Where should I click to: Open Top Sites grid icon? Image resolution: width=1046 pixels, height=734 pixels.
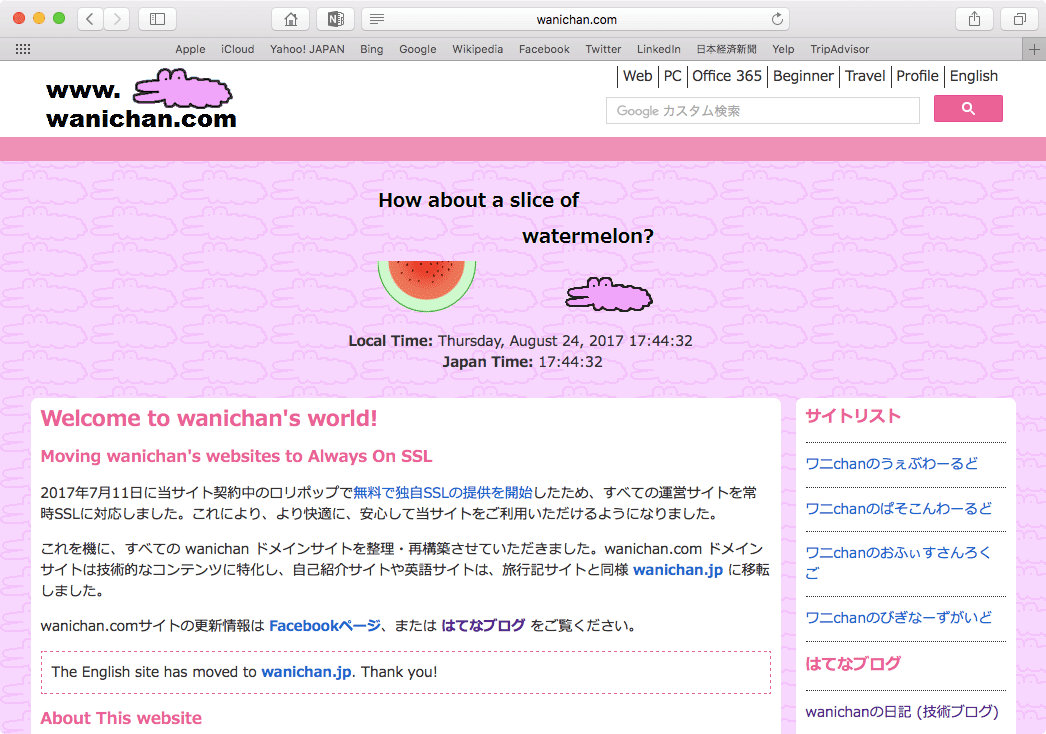click(x=23, y=49)
